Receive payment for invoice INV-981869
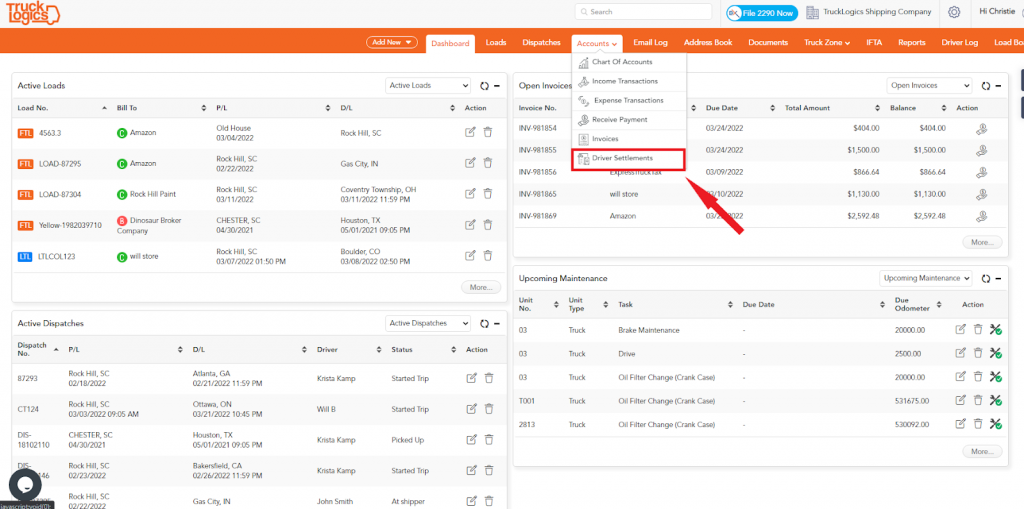Screen dimensions: 1024x509 (980, 216)
